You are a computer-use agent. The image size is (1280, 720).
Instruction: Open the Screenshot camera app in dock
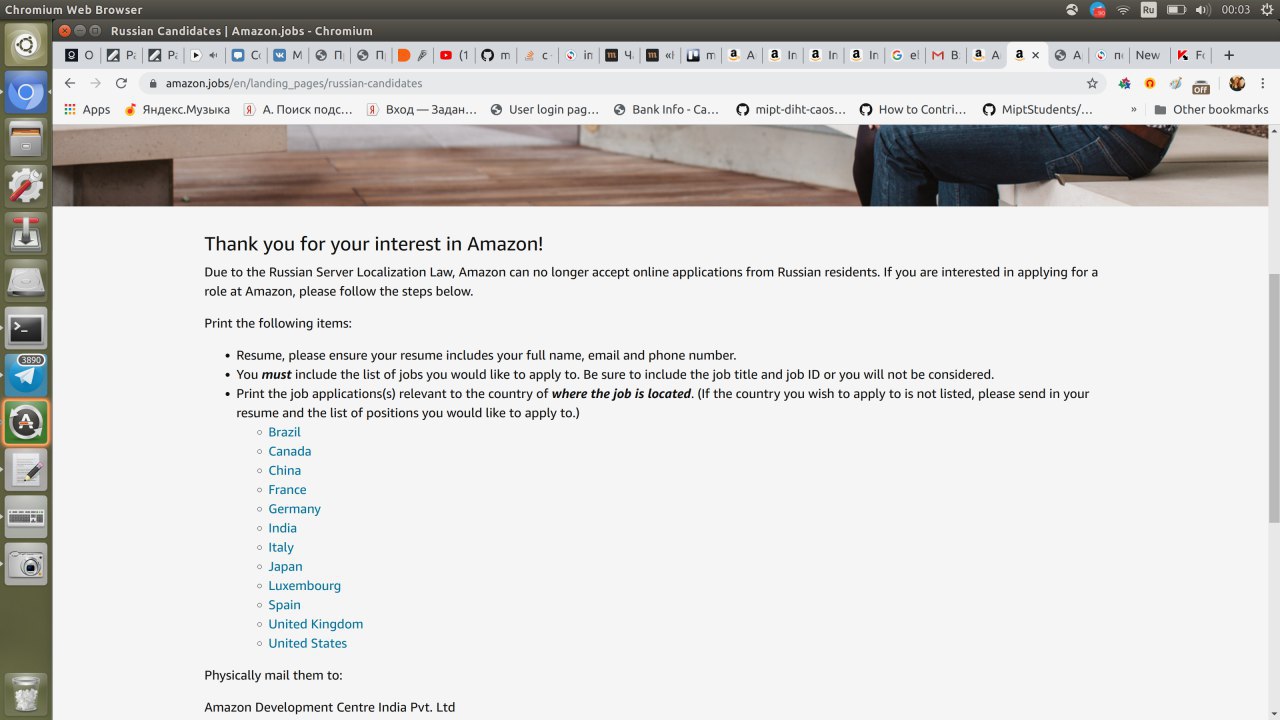pyautogui.click(x=26, y=564)
